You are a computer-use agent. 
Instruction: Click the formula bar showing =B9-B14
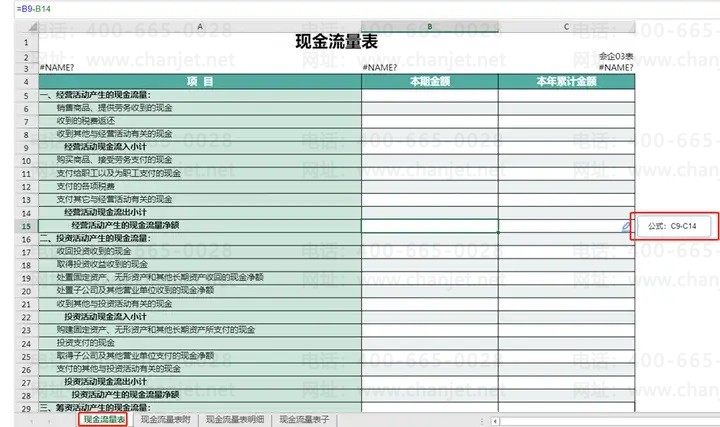pyautogui.click(x=366, y=9)
